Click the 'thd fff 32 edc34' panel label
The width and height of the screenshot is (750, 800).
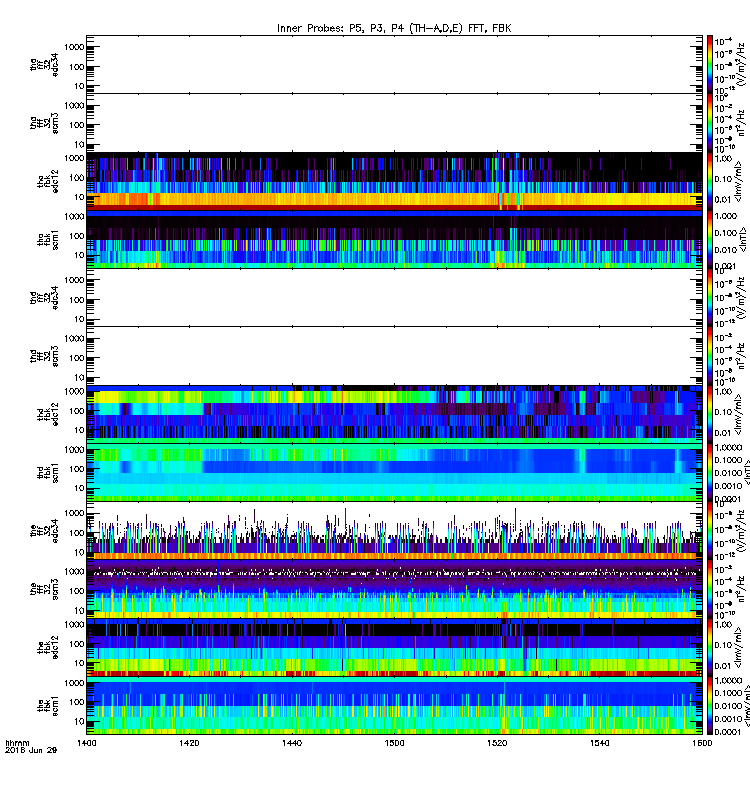pos(44,297)
